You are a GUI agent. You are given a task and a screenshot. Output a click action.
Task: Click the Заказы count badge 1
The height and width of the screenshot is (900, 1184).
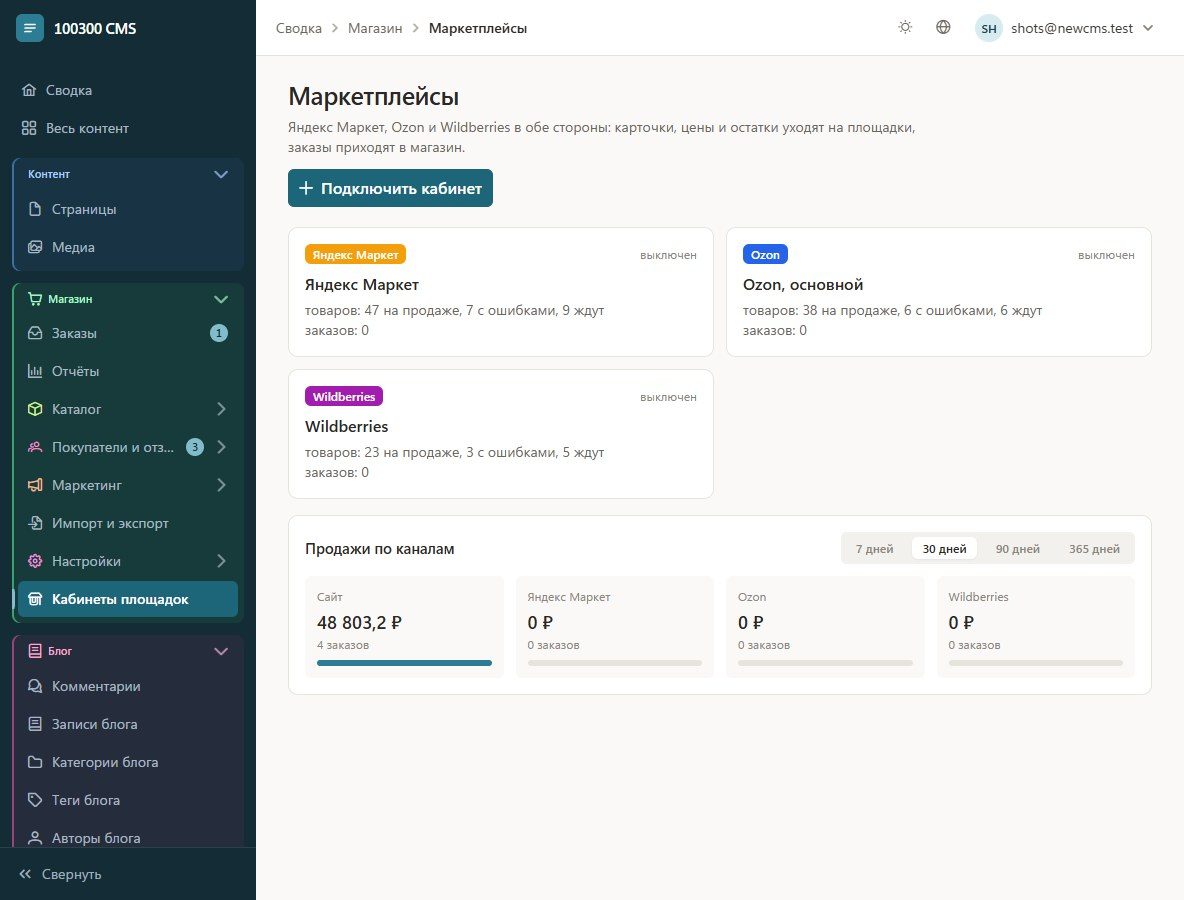[219, 333]
